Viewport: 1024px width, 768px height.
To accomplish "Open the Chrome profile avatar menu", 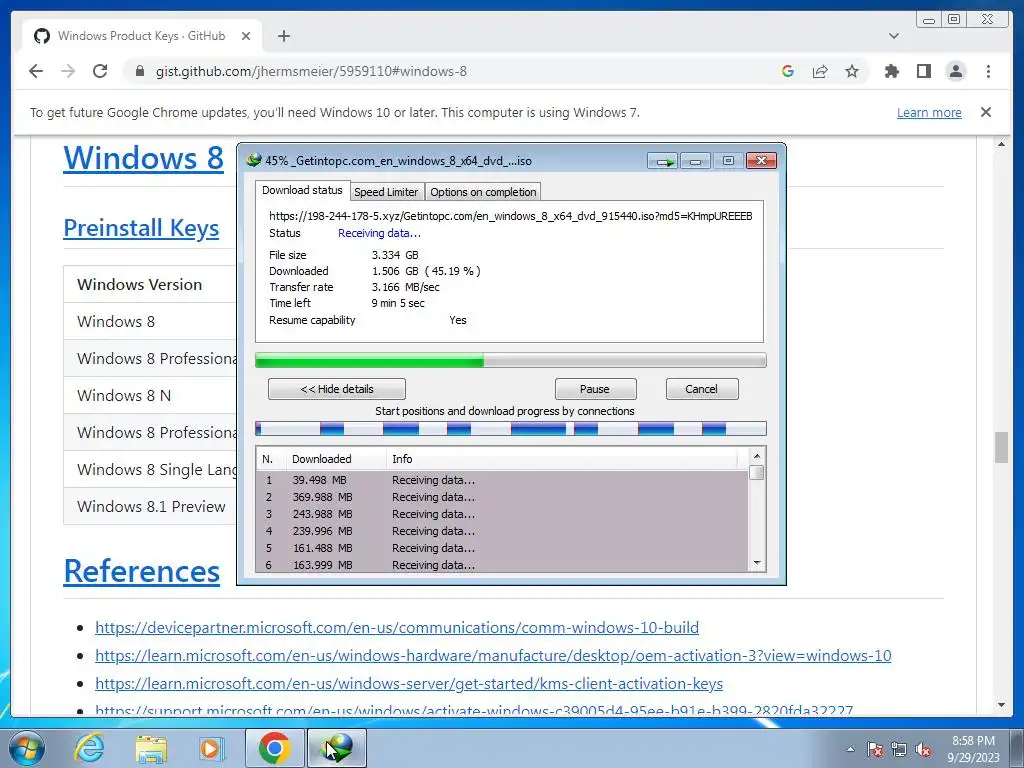I will point(955,71).
